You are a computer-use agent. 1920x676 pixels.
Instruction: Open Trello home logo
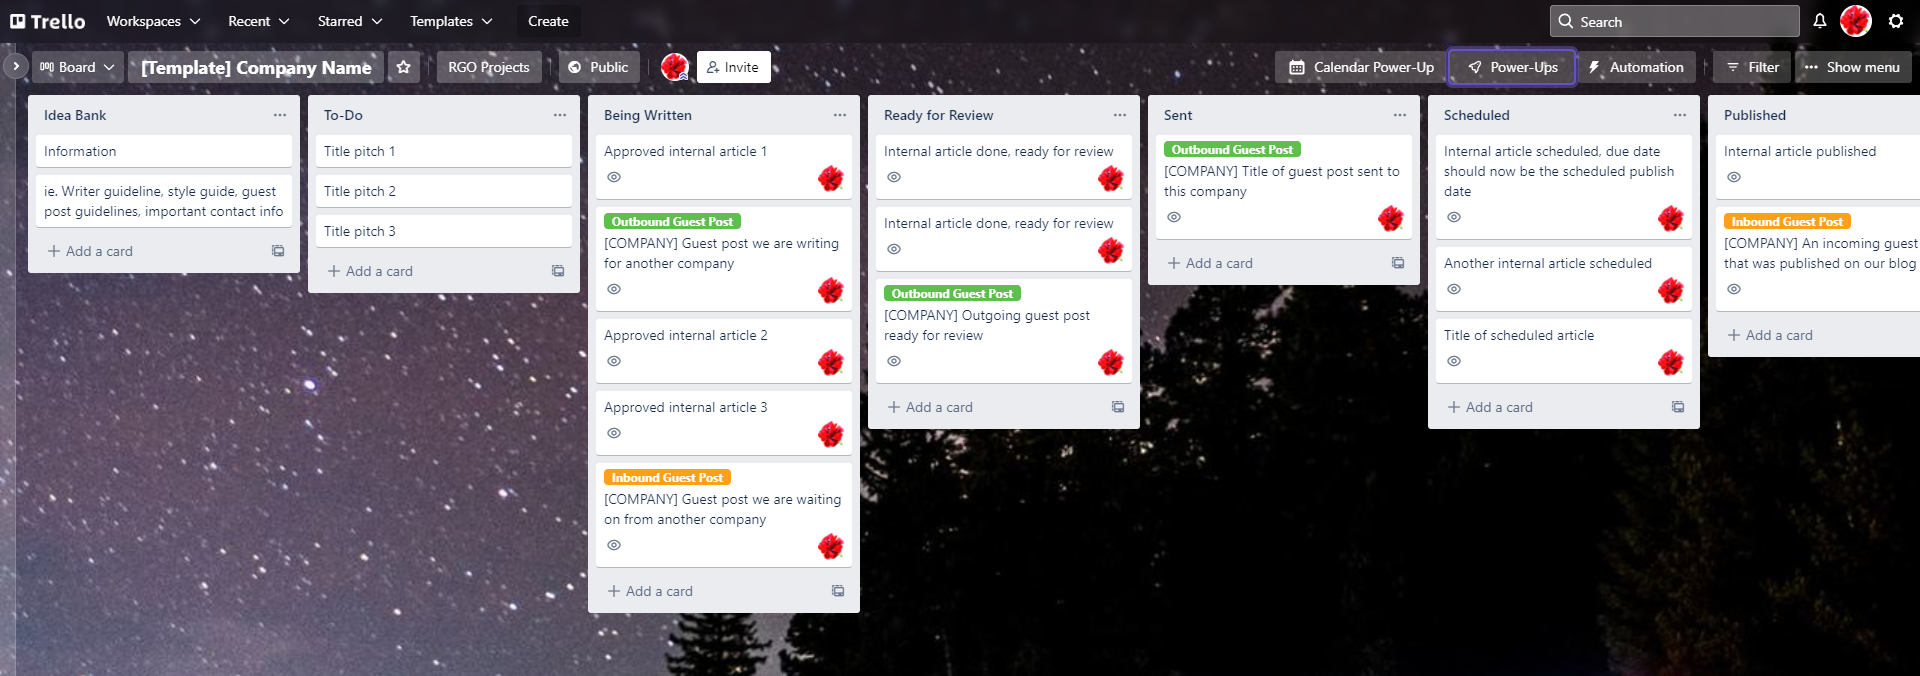[48, 21]
